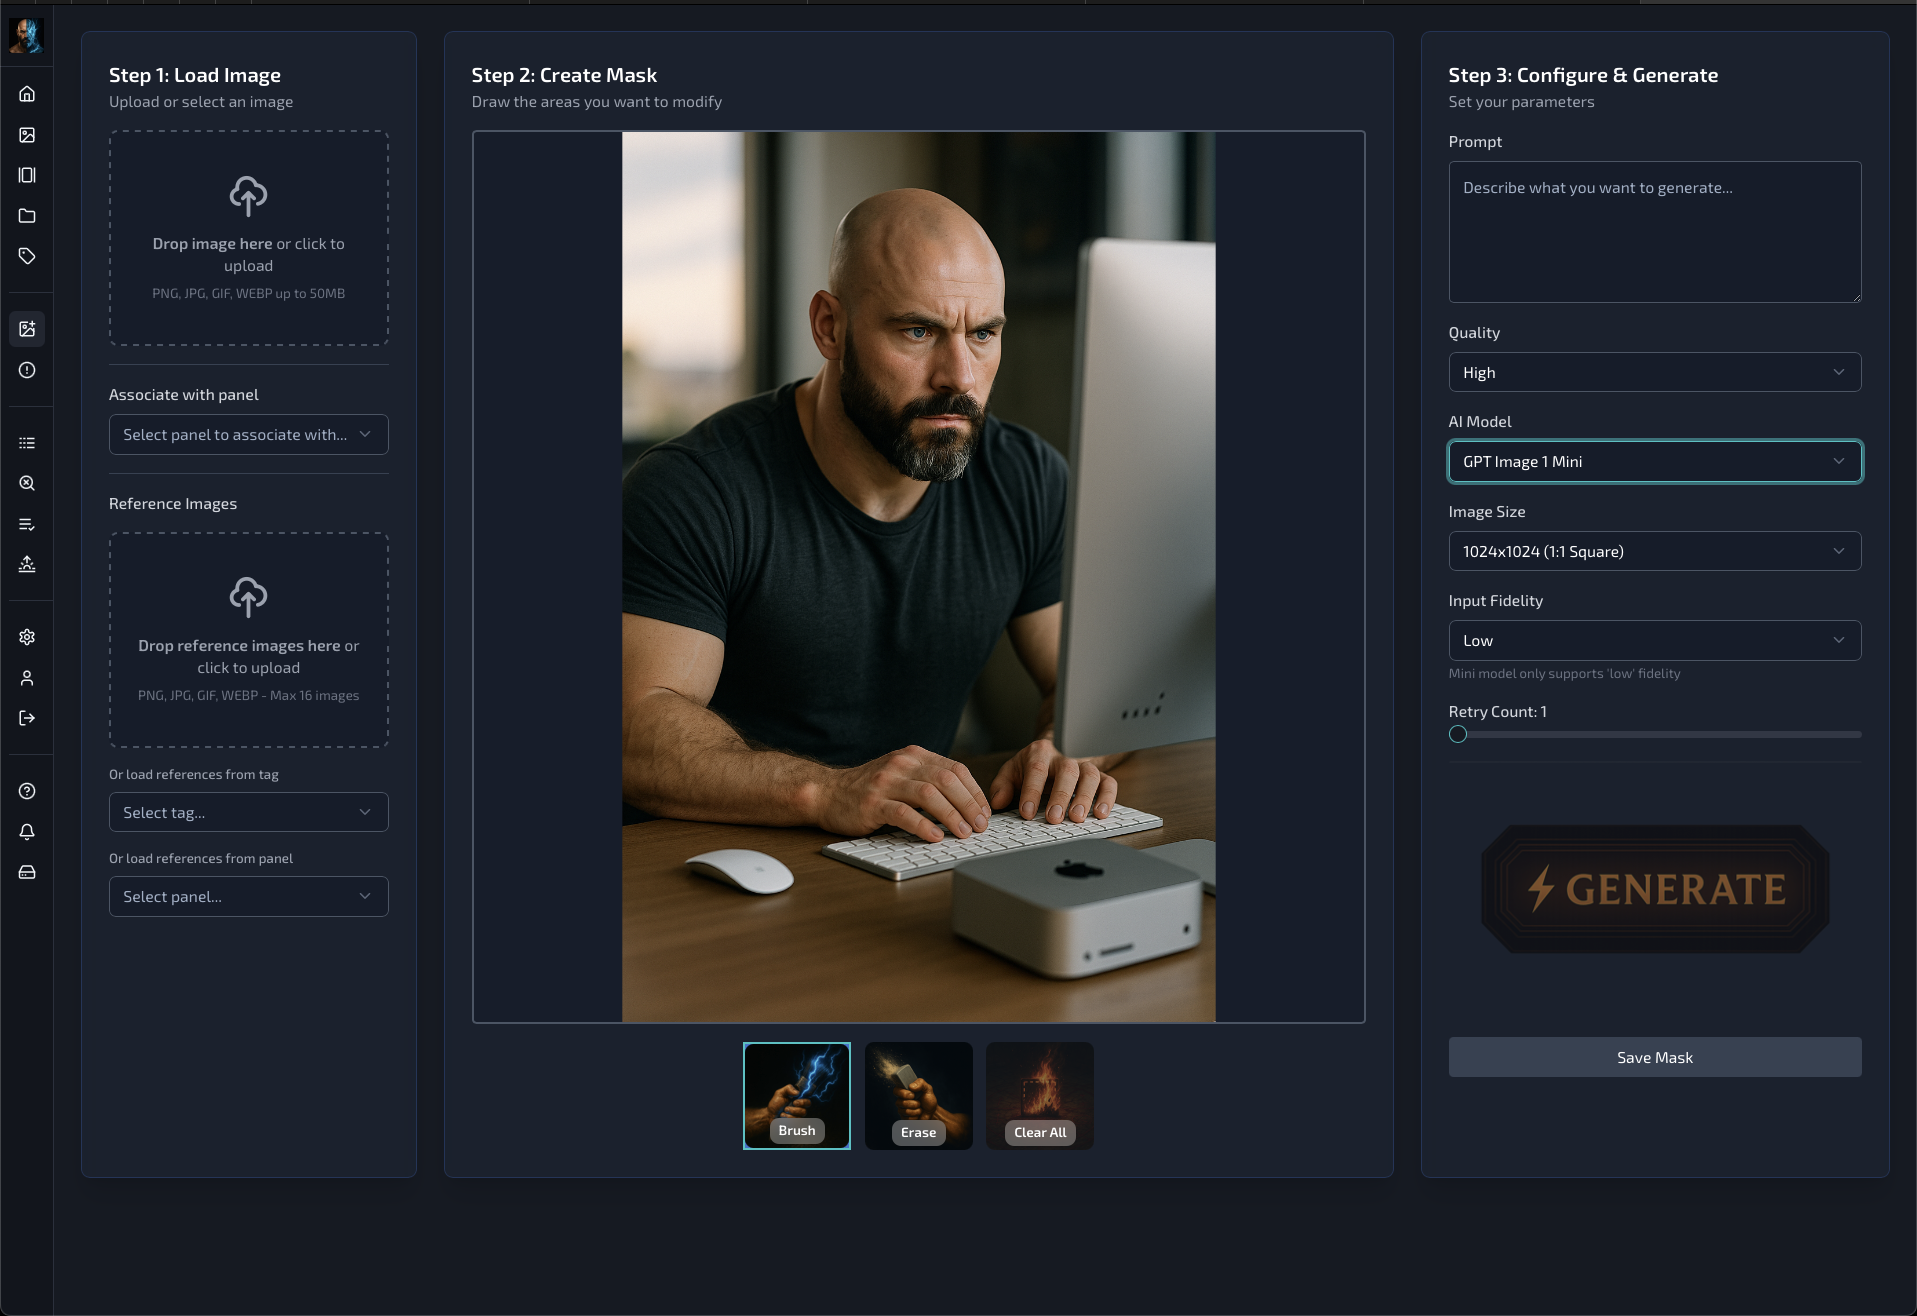Select the Brush mask tool

796,1096
